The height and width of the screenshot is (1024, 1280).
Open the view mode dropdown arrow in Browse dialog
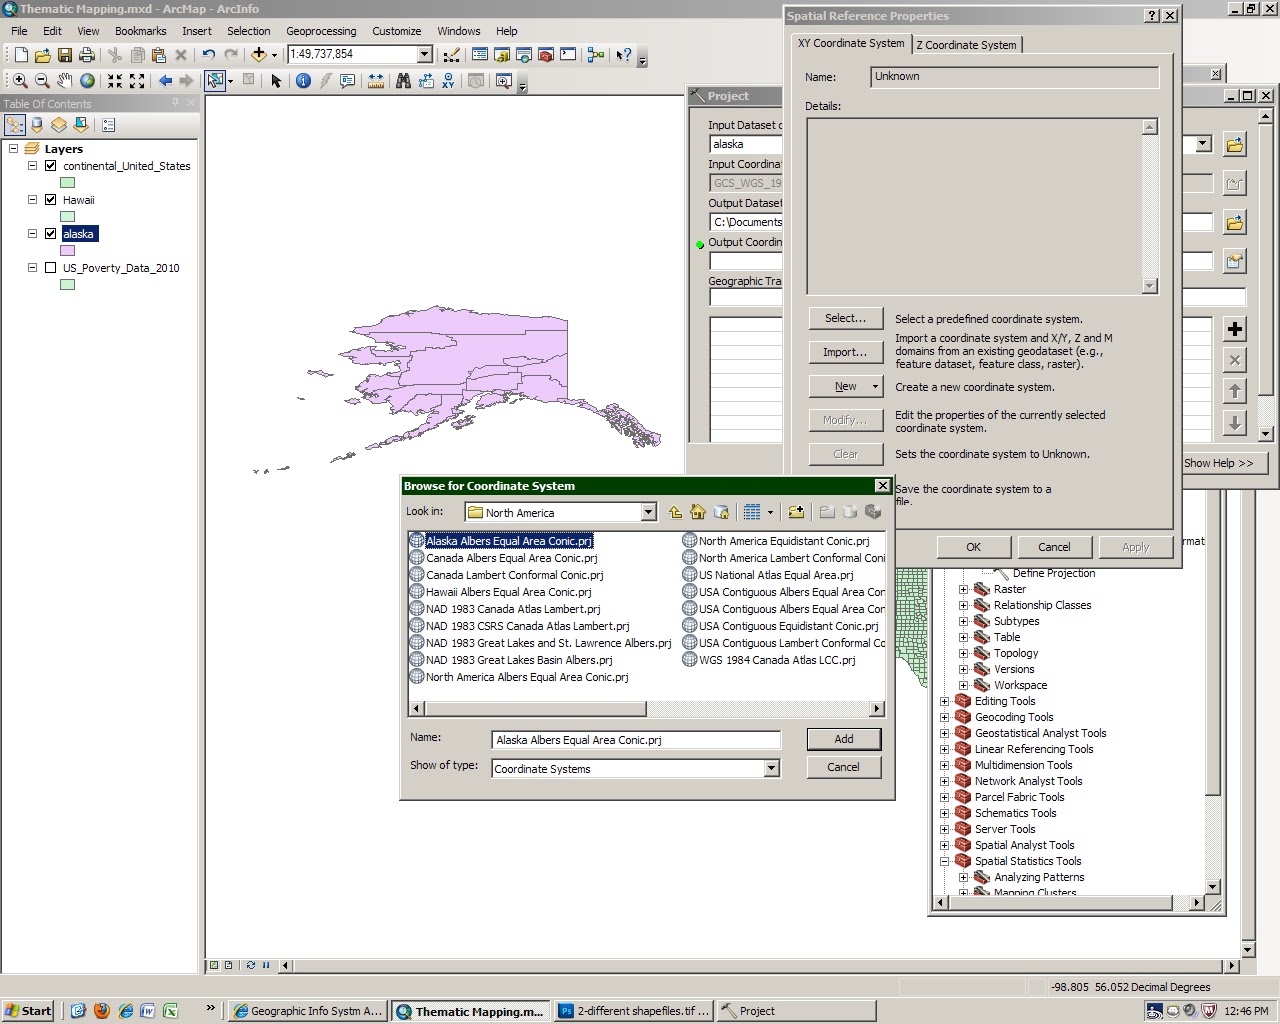(771, 512)
